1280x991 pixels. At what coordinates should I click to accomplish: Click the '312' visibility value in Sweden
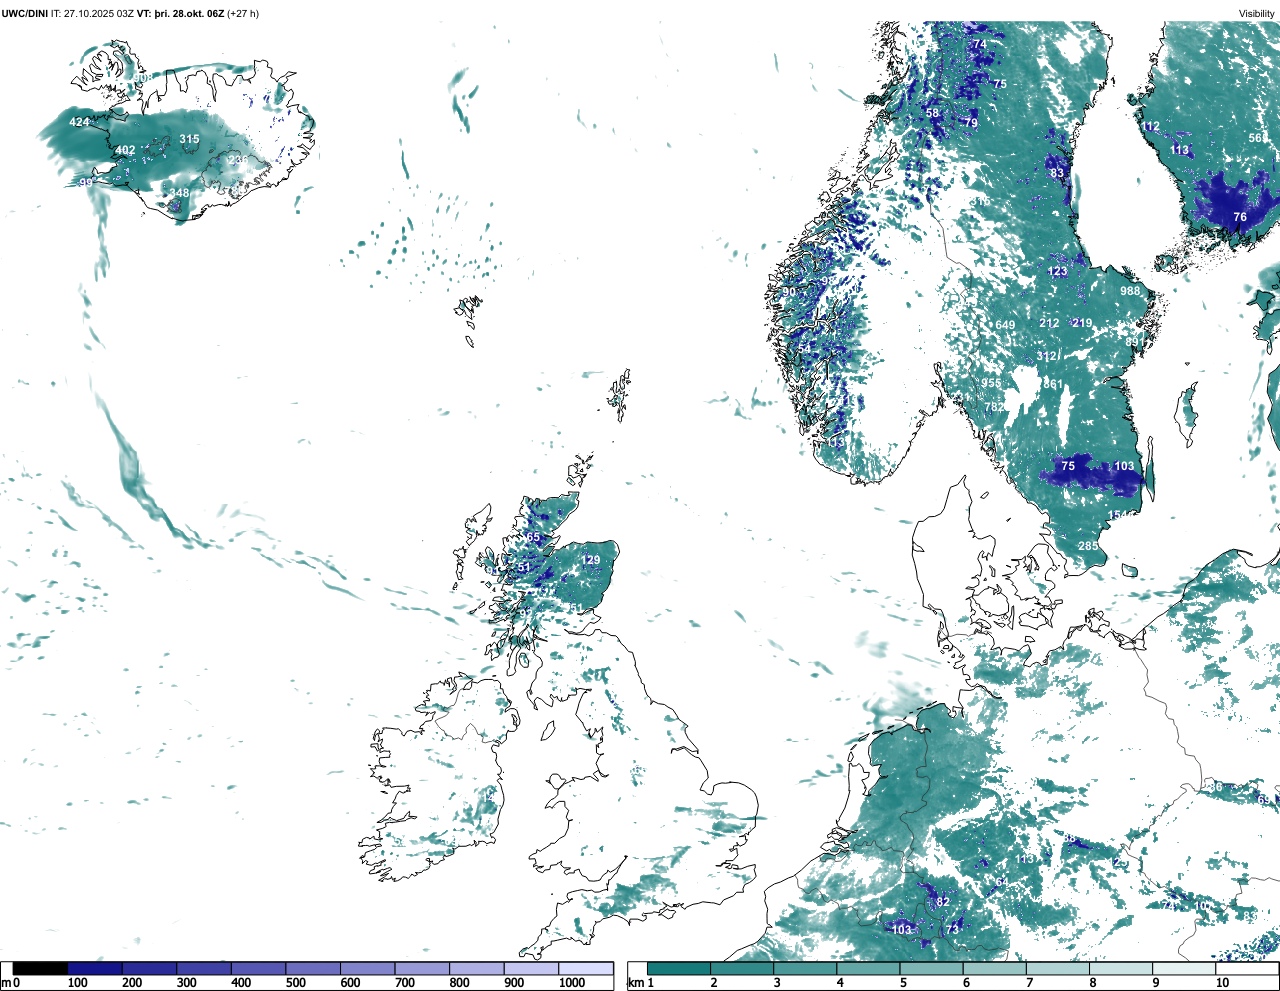pos(1046,357)
